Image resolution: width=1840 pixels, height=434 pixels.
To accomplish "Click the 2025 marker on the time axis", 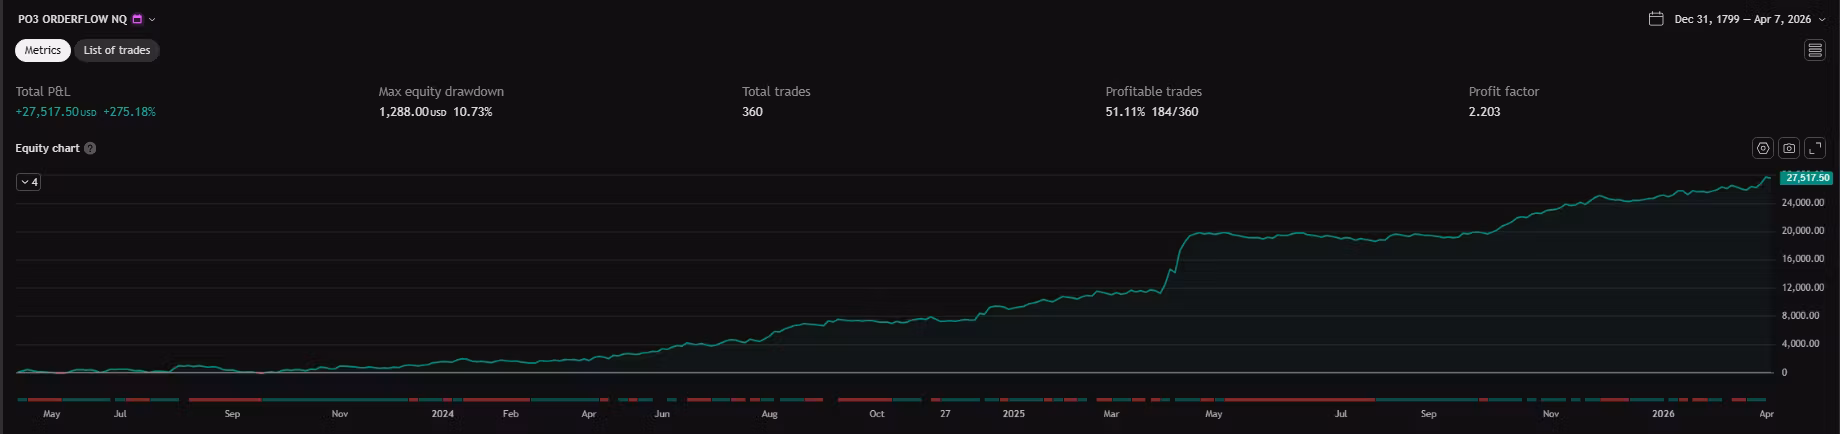I will (x=1014, y=413).
